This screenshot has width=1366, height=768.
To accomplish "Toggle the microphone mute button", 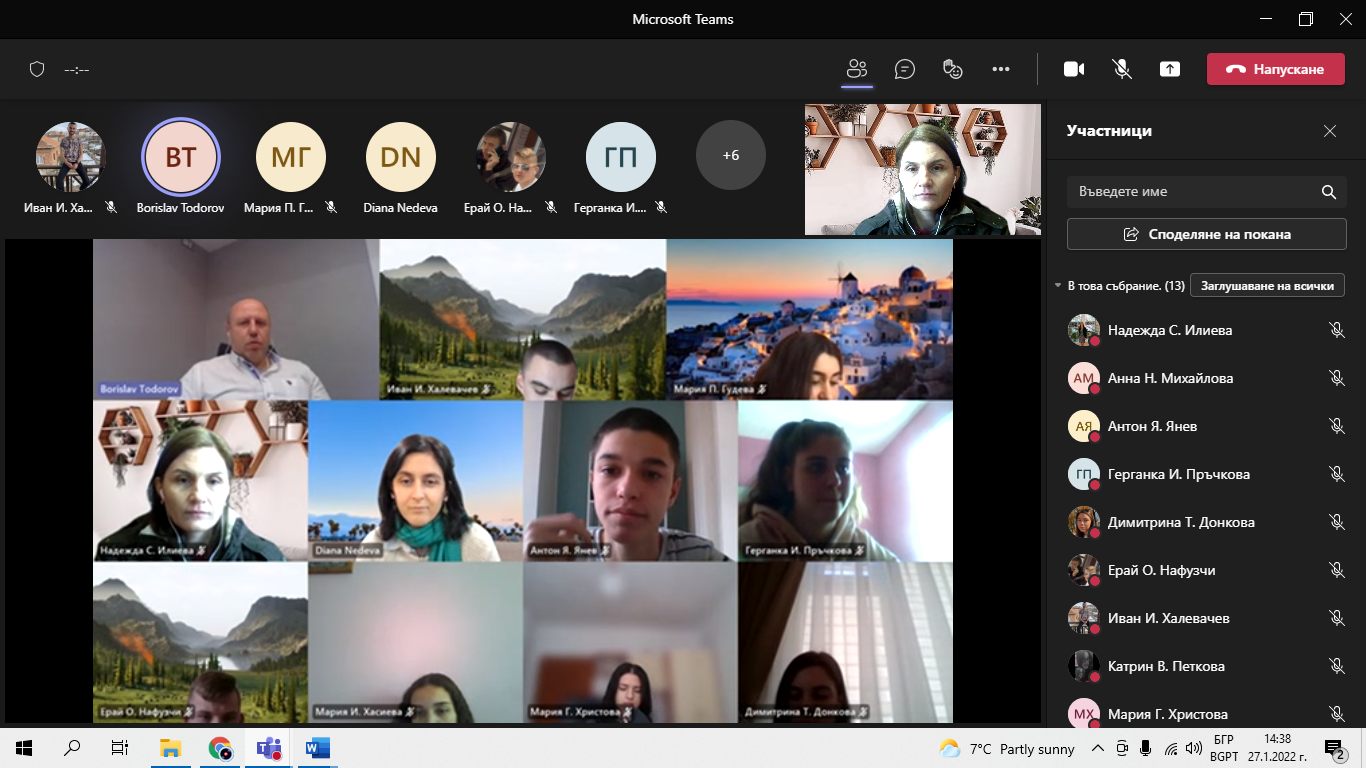I will (1122, 69).
